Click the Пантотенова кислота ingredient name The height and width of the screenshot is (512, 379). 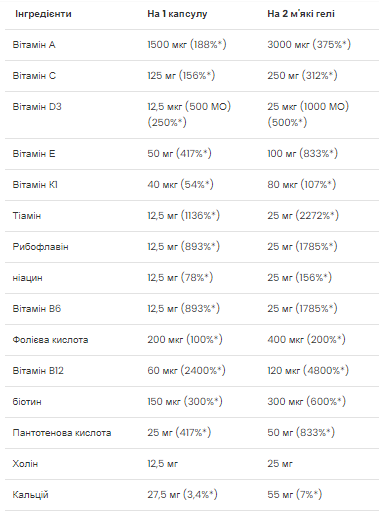(x=62, y=433)
